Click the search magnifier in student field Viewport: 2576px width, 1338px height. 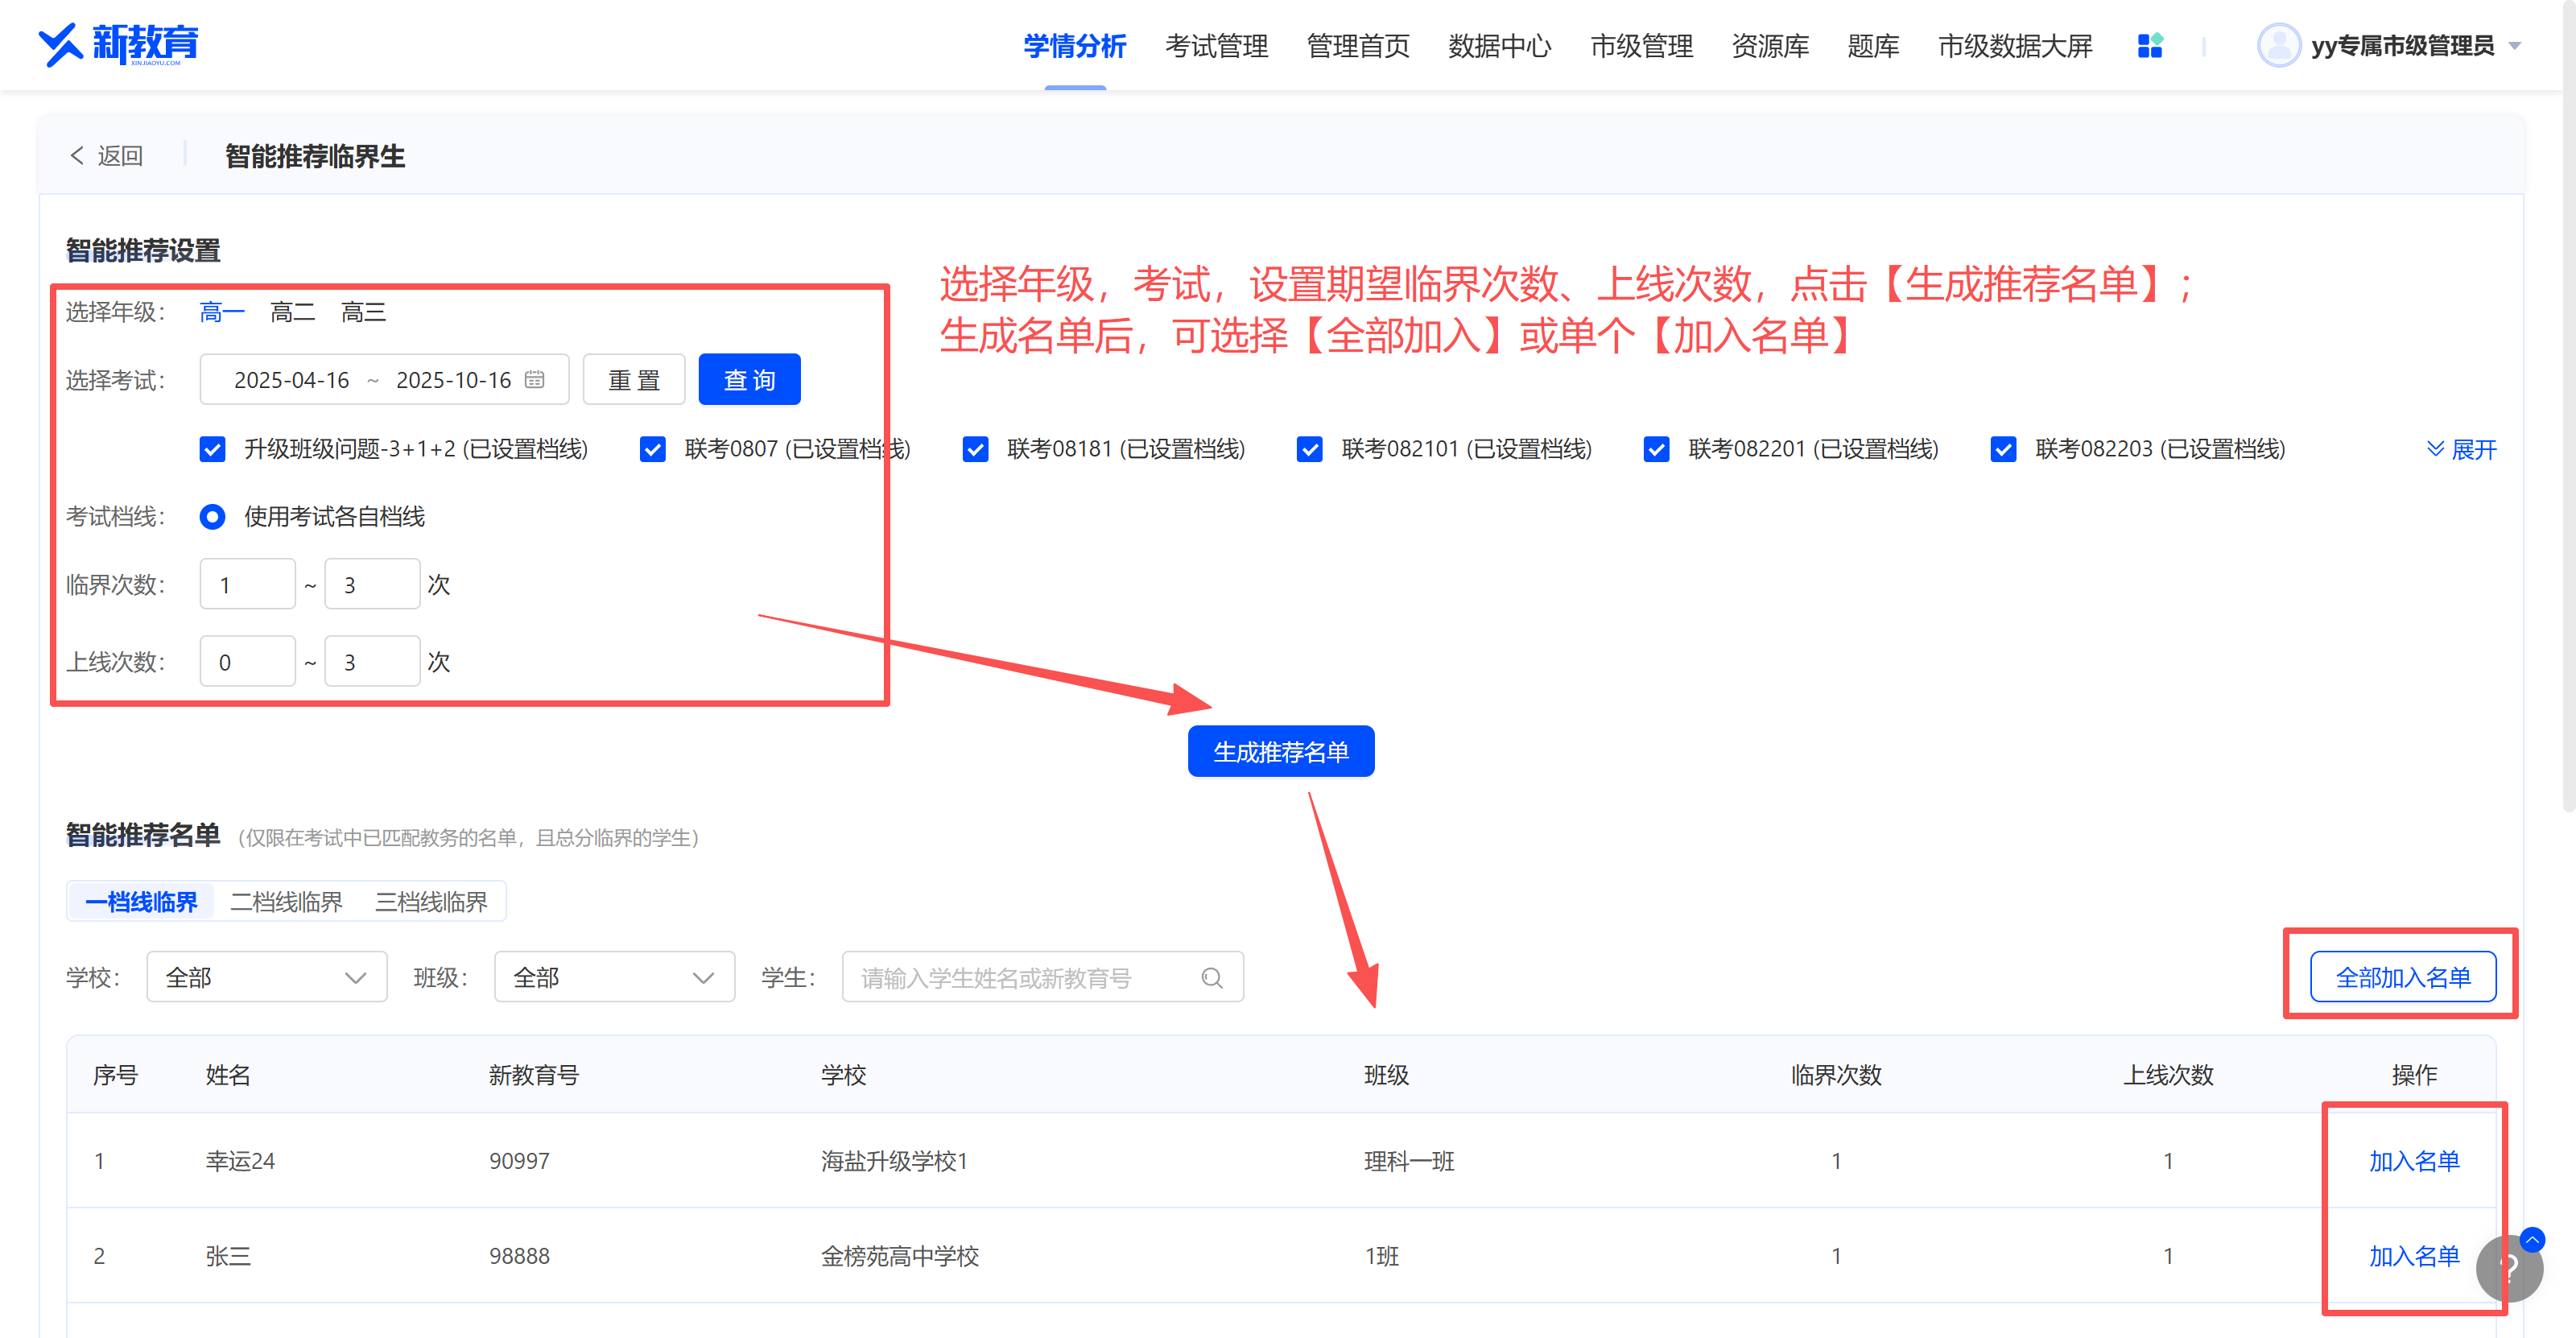click(1212, 978)
